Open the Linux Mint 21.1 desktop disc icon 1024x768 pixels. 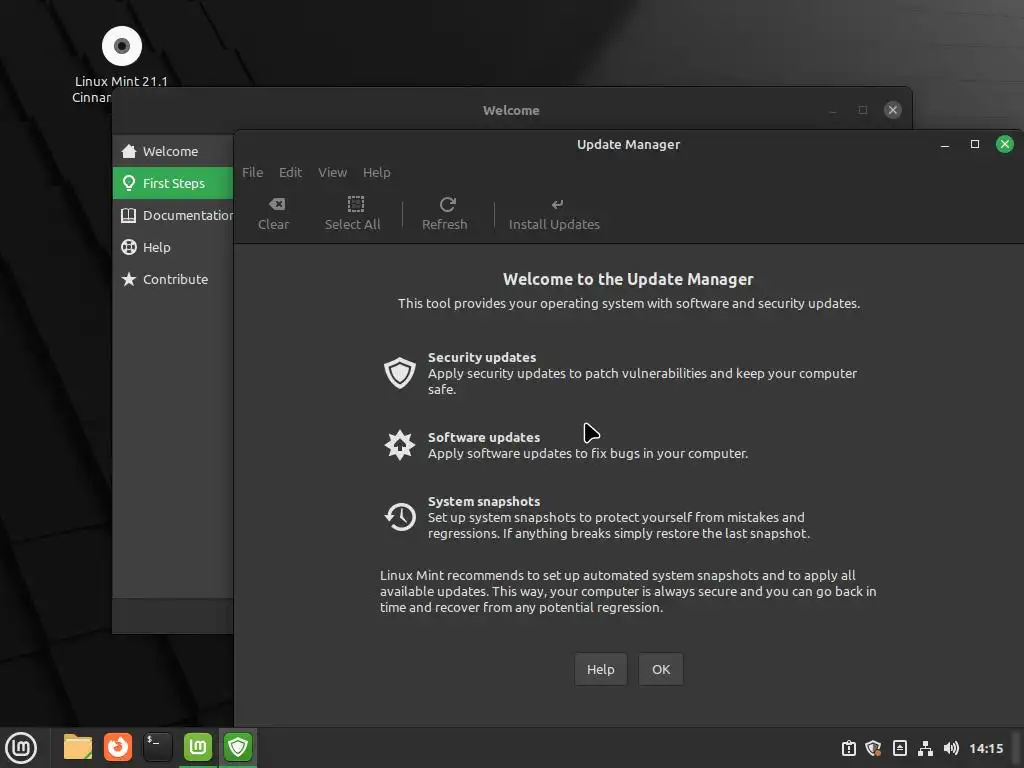pyautogui.click(x=121, y=46)
